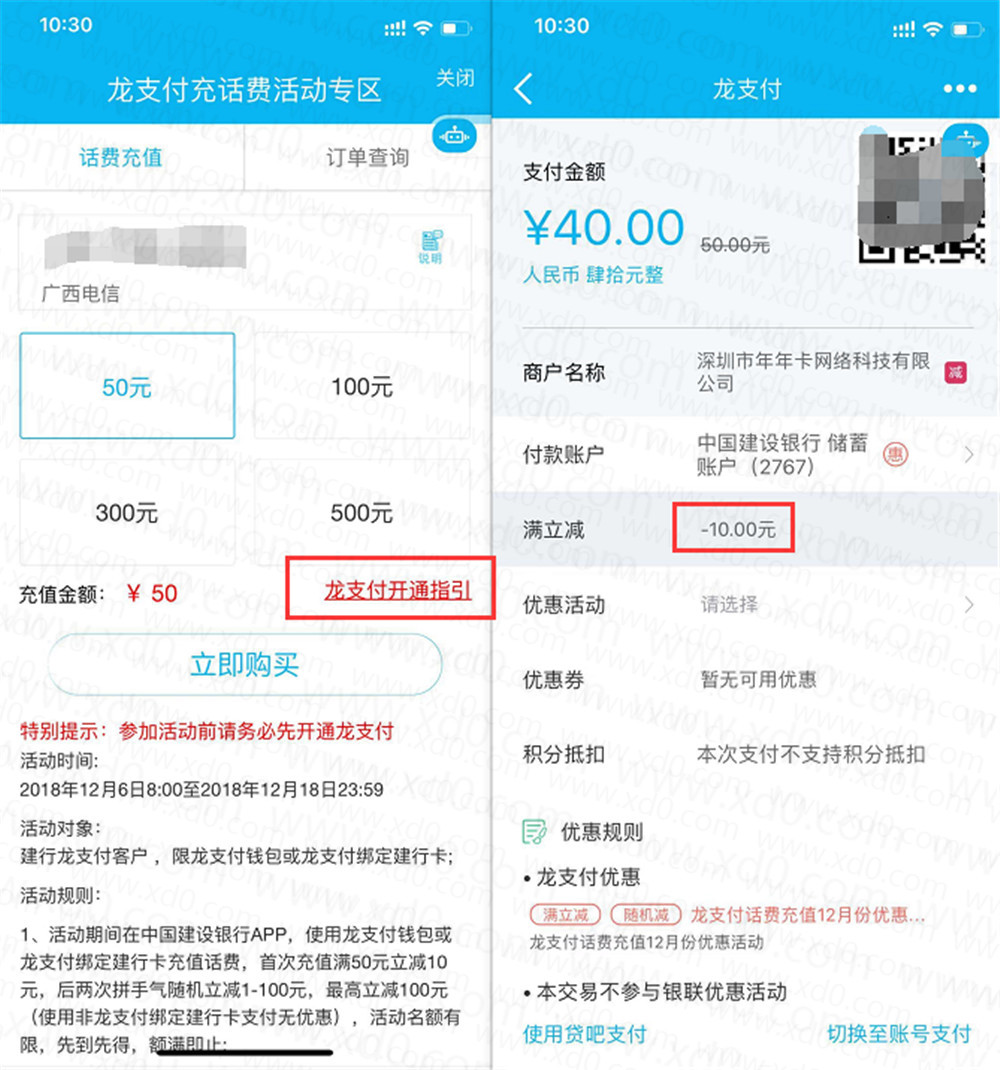
Task: Tap the 惠 badge beside payment account
Action: [x=895, y=454]
